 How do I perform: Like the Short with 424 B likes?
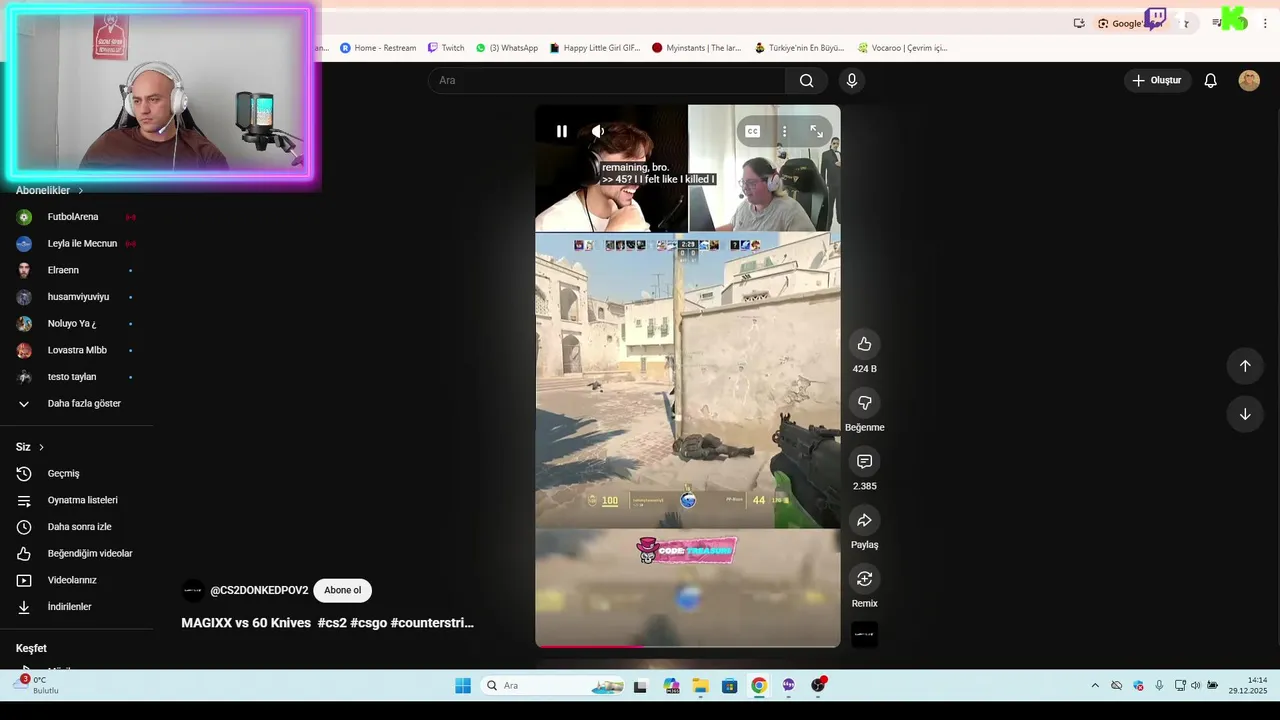pos(864,344)
